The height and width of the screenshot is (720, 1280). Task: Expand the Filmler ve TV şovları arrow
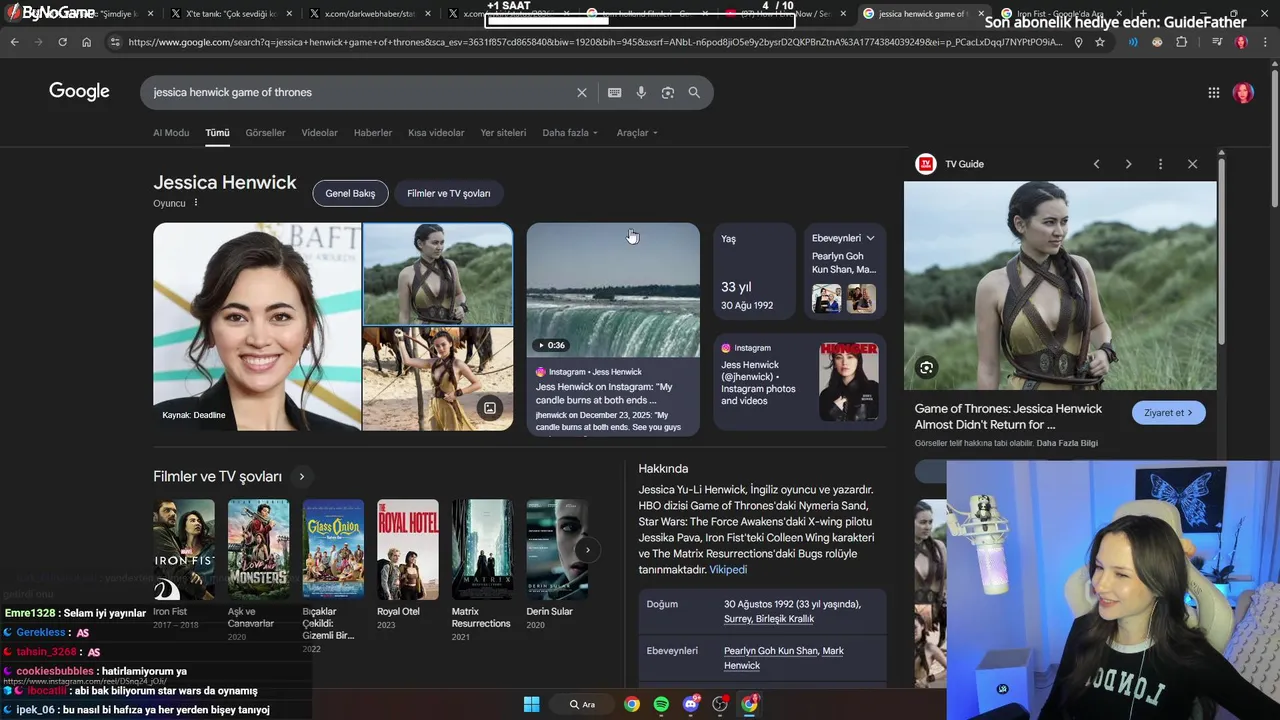coord(301,477)
